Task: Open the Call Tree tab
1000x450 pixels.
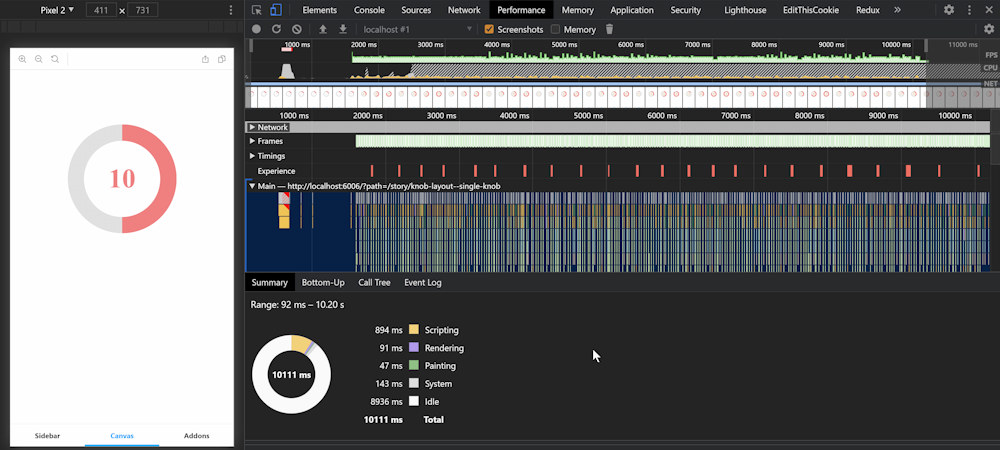Action: [x=374, y=282]
